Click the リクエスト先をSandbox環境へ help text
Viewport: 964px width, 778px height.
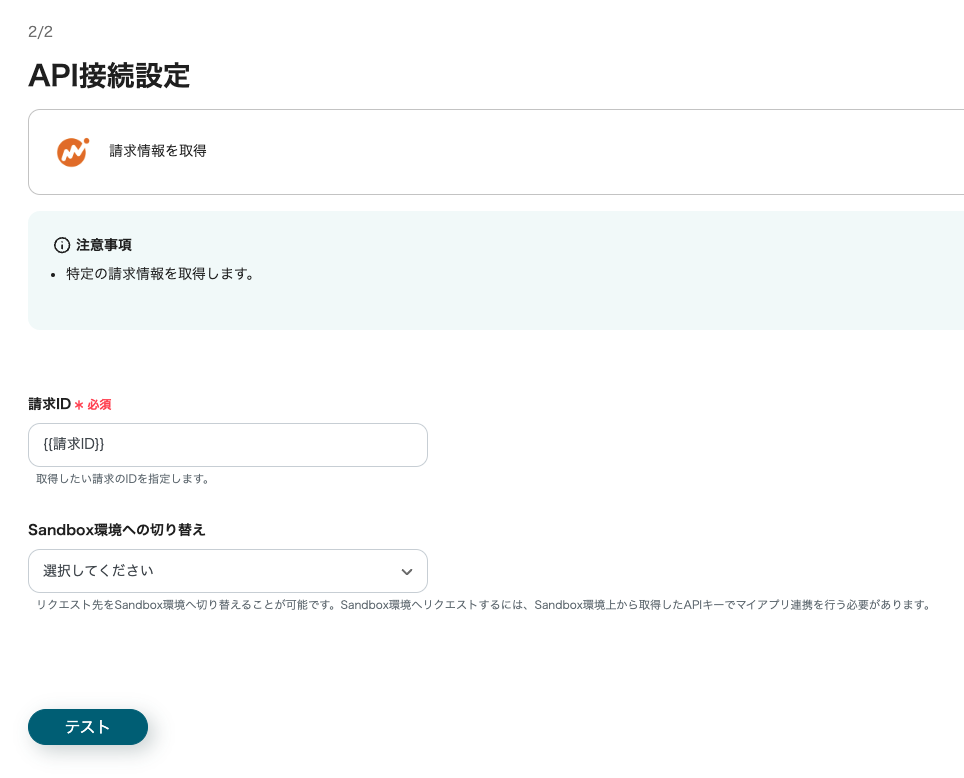click(x=484, y=605)
